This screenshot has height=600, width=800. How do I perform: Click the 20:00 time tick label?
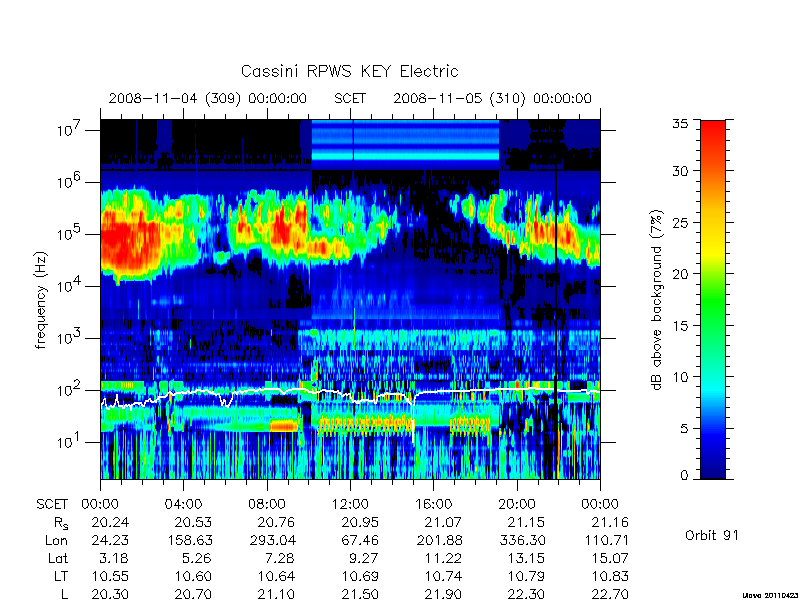pyautogui.click(x=517, y=505)
